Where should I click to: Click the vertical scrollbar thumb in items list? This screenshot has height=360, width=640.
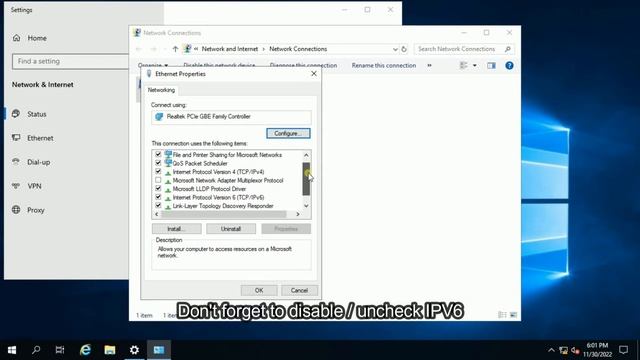306,179
